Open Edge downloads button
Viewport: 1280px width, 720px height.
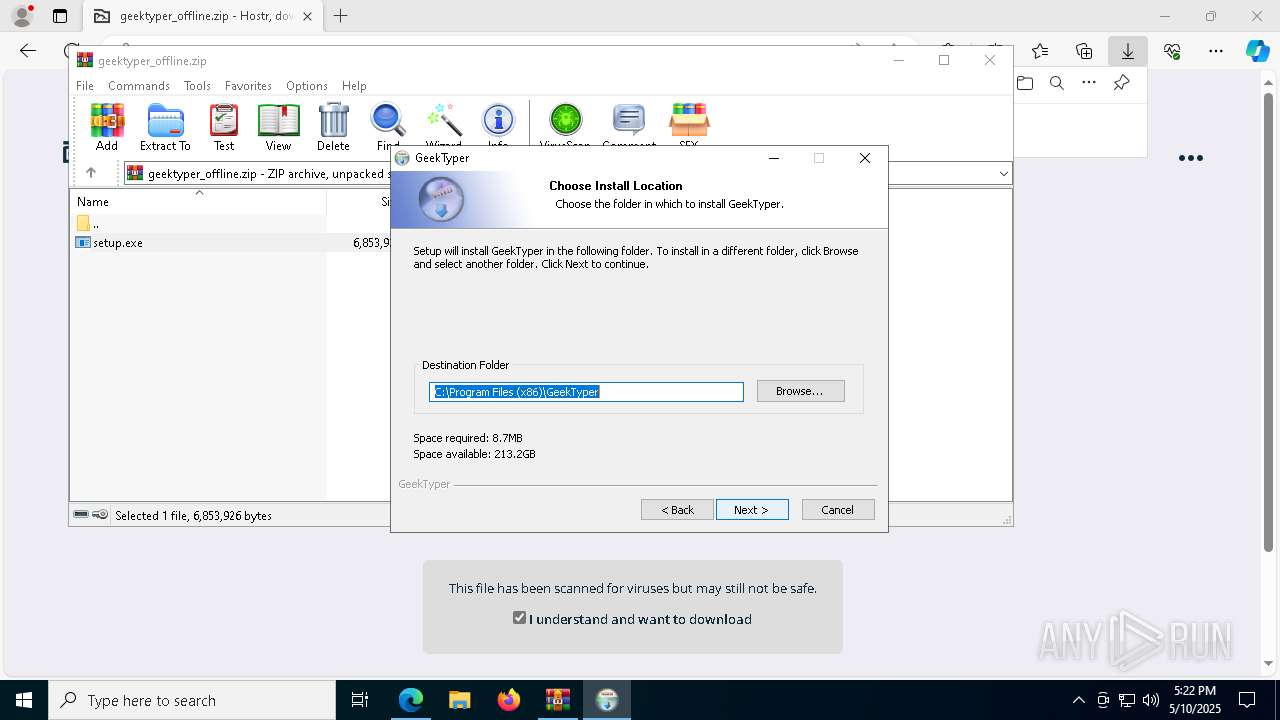[1127, 51]
